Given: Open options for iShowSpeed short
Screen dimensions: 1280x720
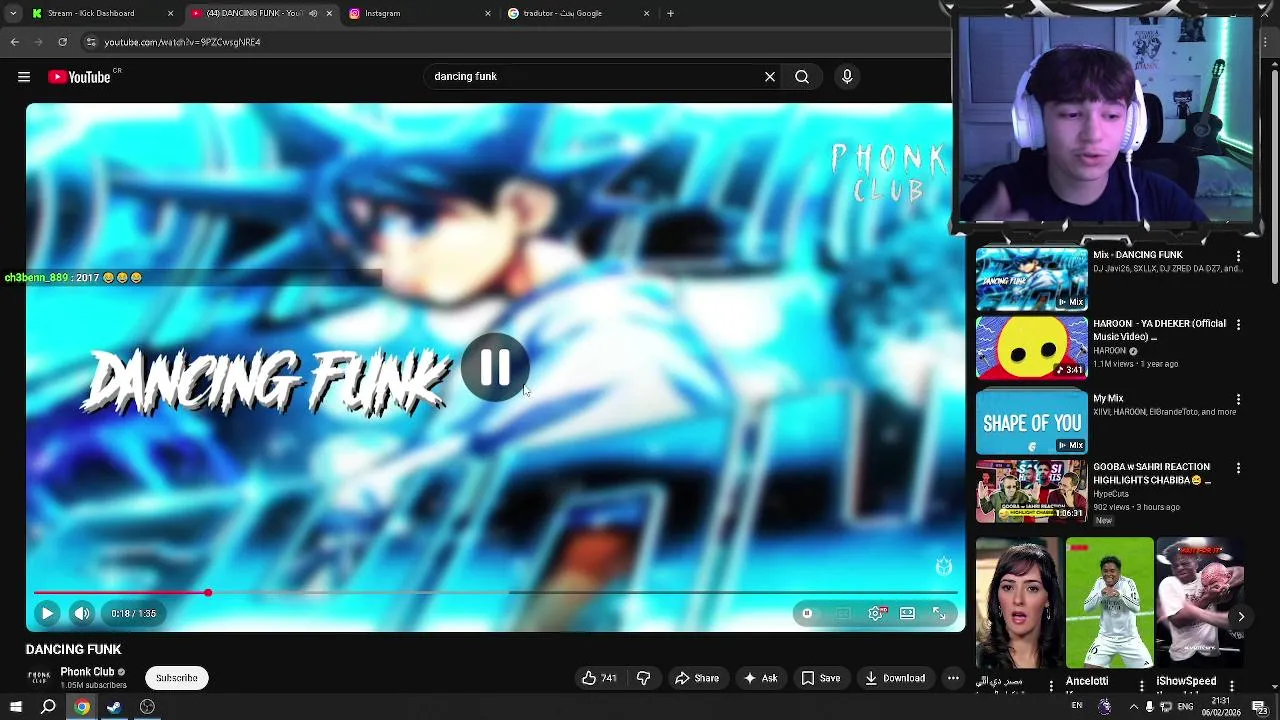Looking at the screenshot, I should 1232,686.
